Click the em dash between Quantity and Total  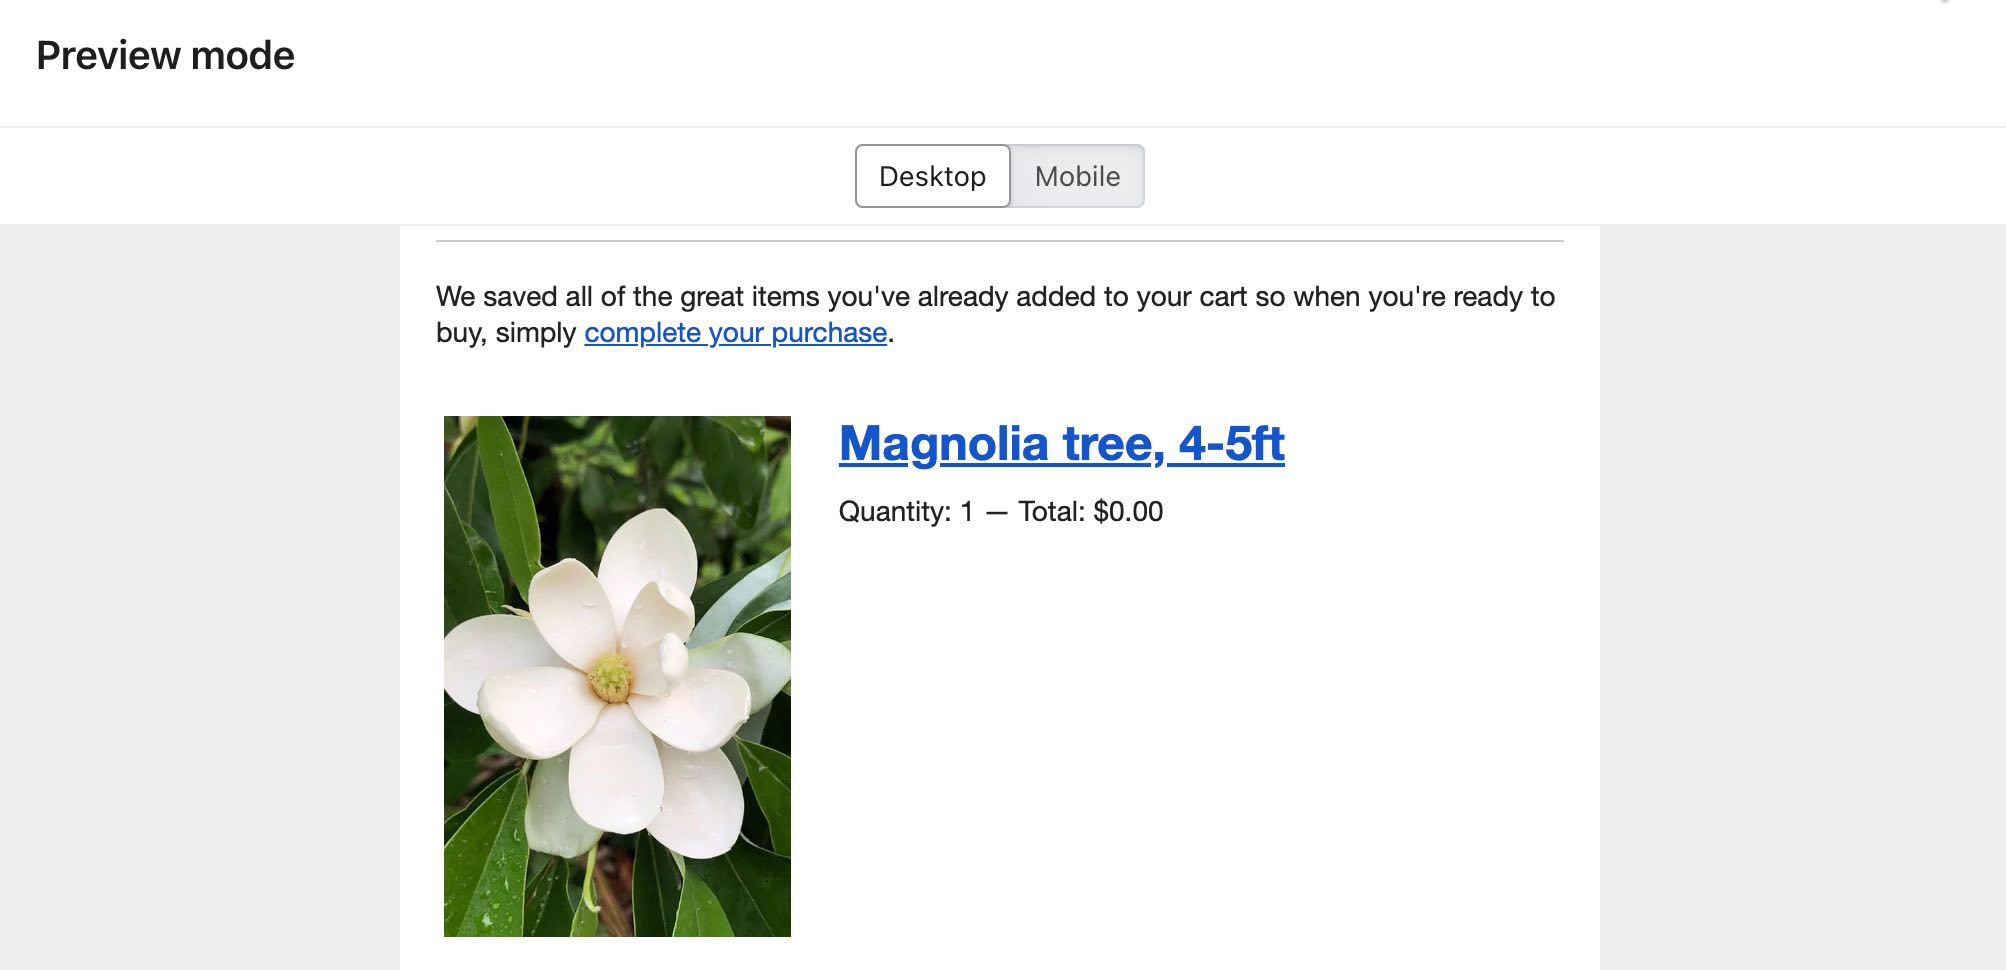[996, 512]
